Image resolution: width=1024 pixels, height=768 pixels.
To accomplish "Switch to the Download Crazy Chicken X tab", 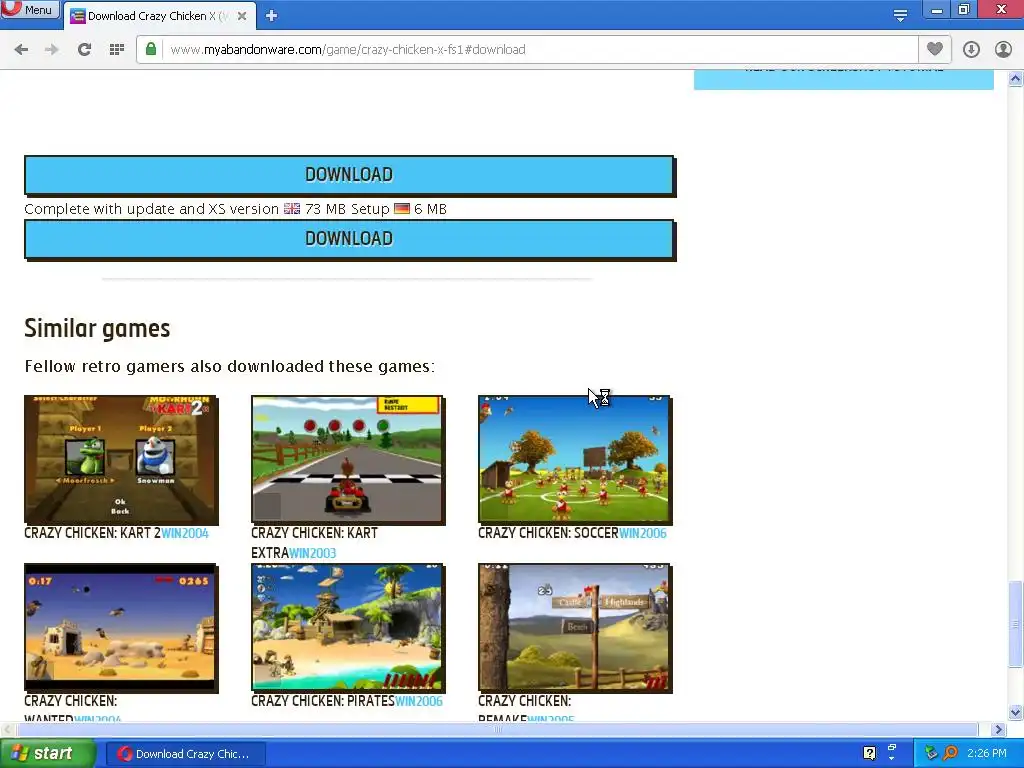I will [x=157, y=16].
